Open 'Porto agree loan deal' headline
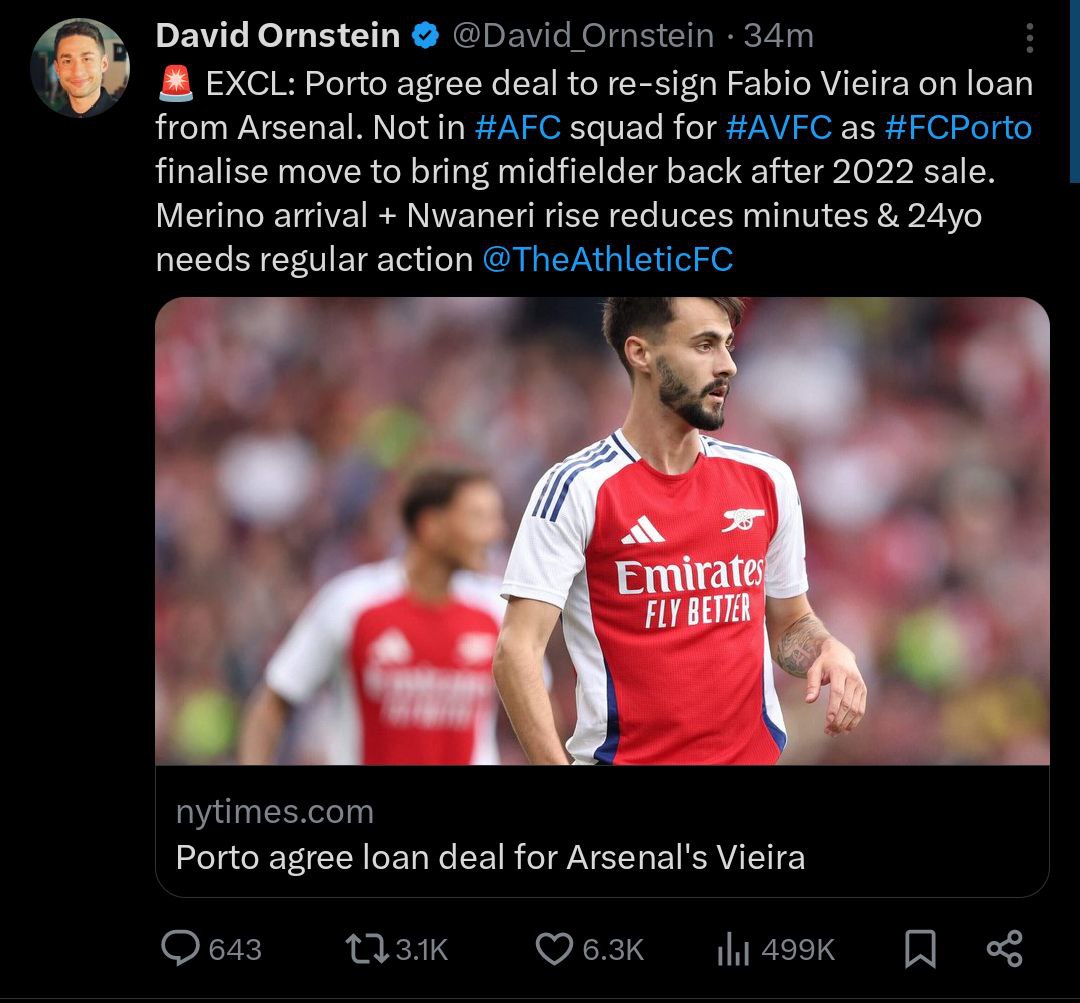Screen dimensions: 1080x1003 tap(490, 857)
